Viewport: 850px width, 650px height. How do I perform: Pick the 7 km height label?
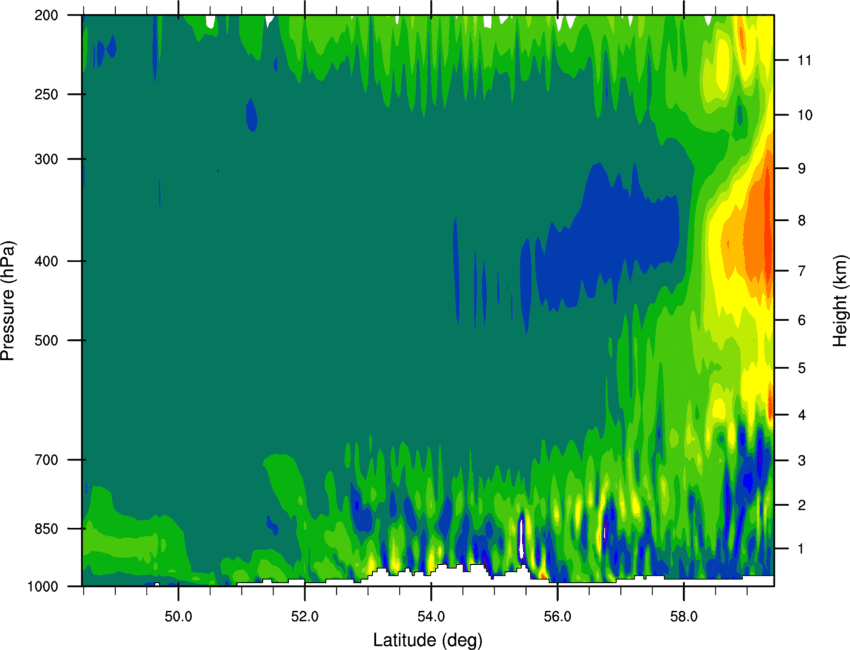[x=801, y=271]
